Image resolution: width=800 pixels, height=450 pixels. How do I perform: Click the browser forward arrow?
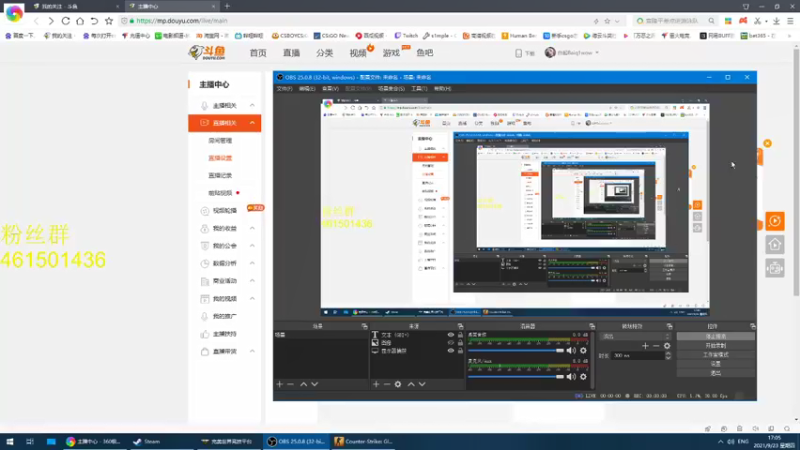coord(51,21)
